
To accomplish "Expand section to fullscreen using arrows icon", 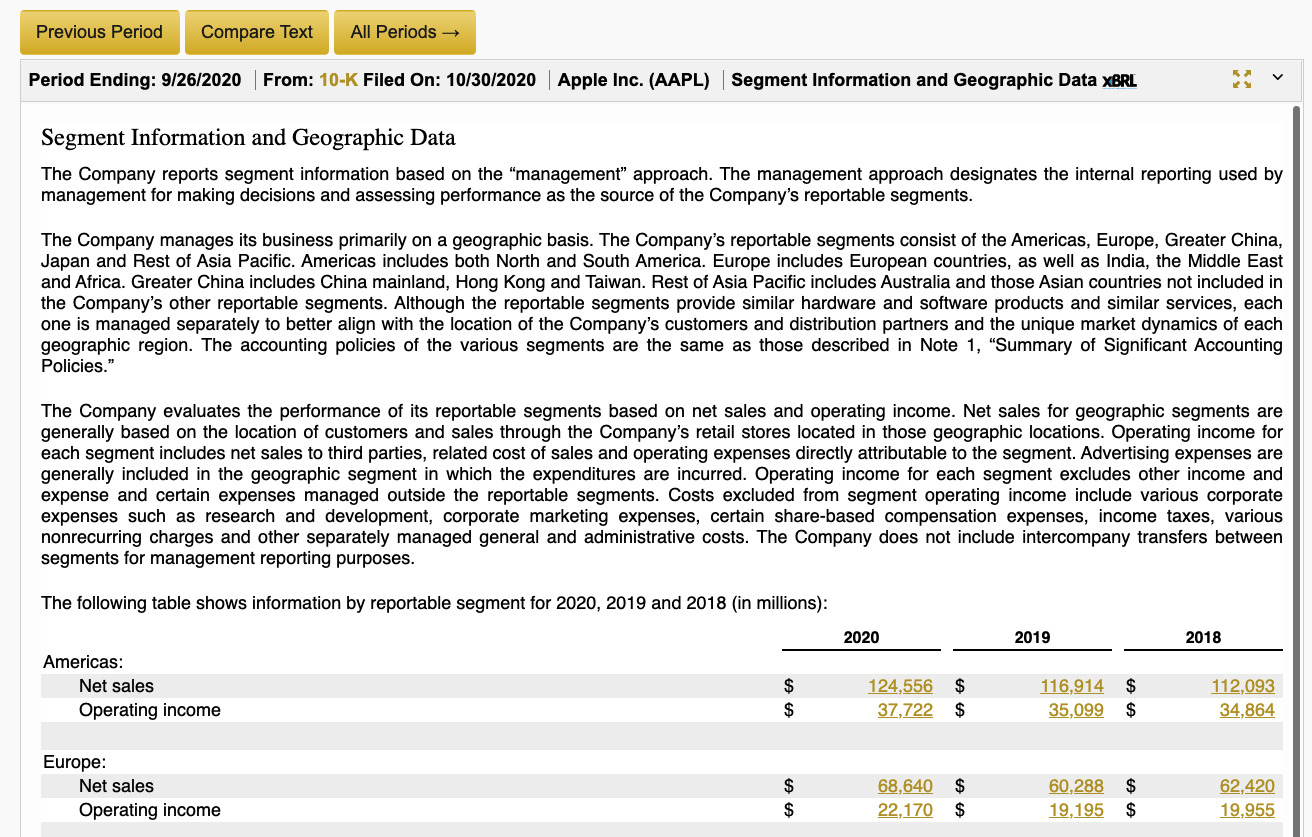I will [1242, 78].
